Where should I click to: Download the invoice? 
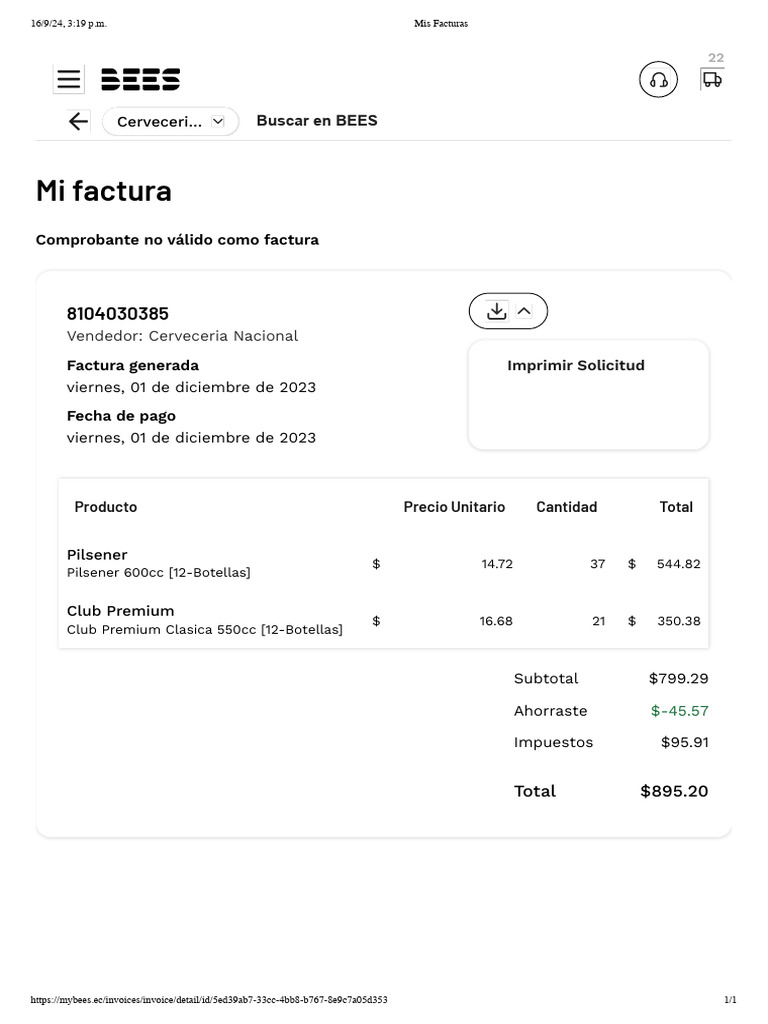pos(496,311)
